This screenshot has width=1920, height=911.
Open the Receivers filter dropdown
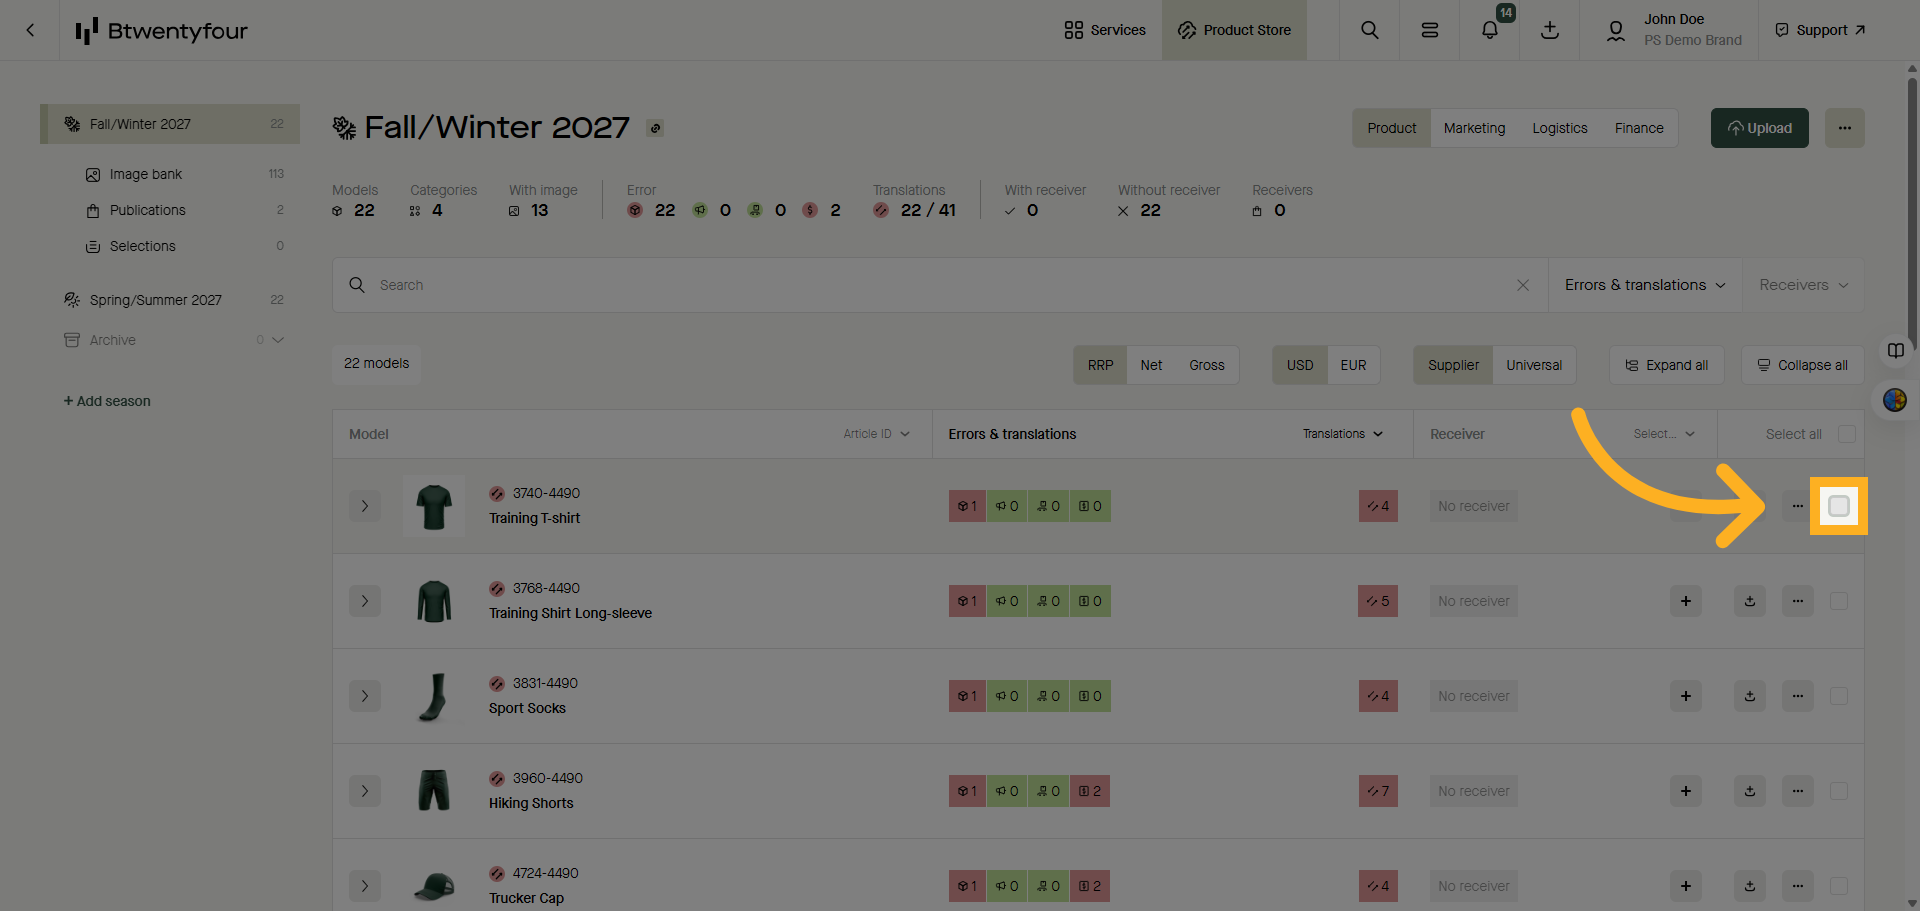pos(1803,285)
